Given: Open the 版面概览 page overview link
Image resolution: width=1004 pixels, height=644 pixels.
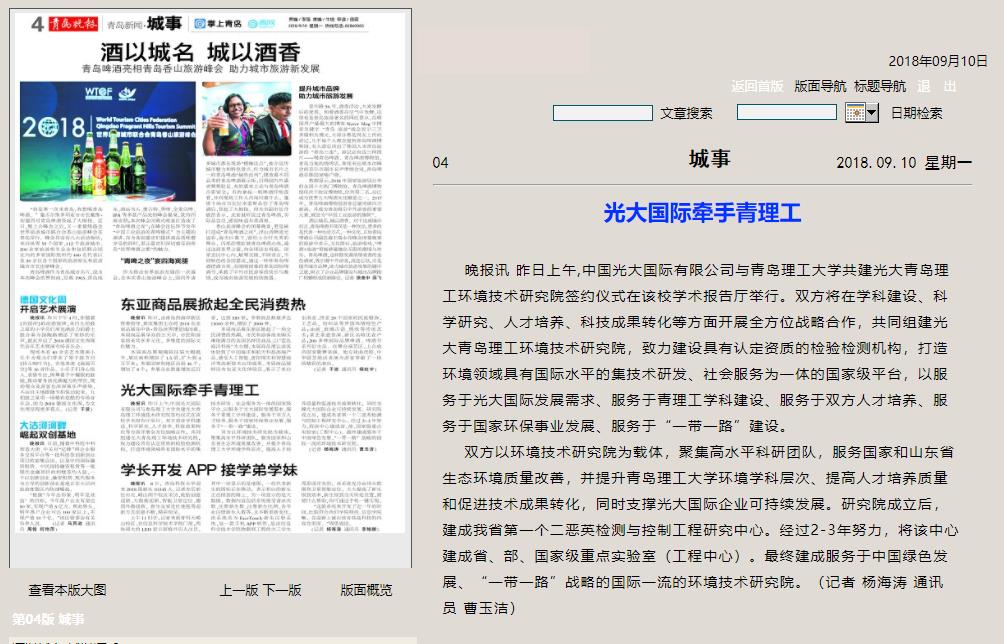Looking at the screenshot, I should click(366, 590).
